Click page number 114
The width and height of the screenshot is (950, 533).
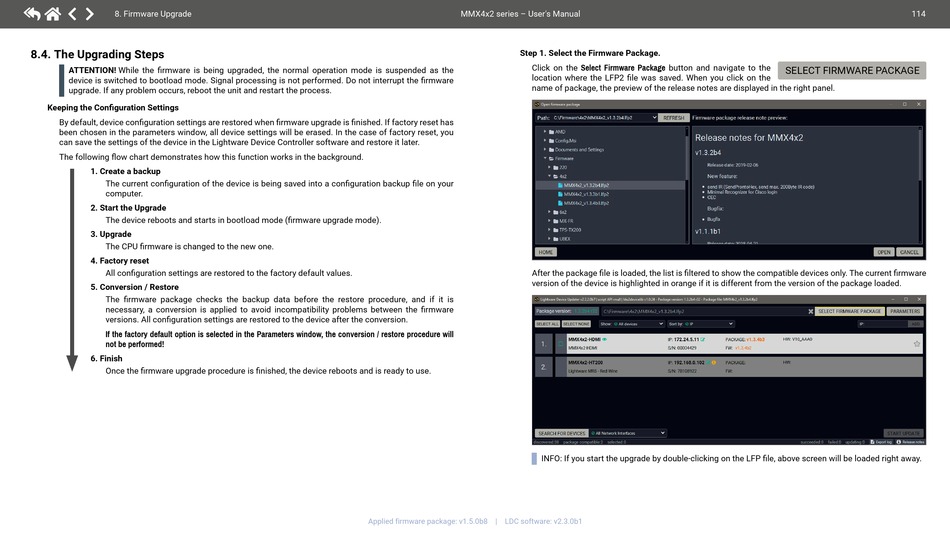click(918, 14)
